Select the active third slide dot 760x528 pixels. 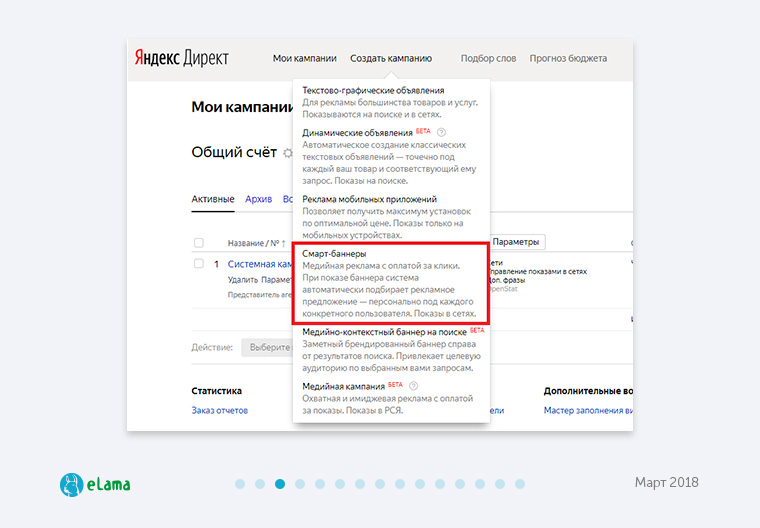tap(280, 484)
